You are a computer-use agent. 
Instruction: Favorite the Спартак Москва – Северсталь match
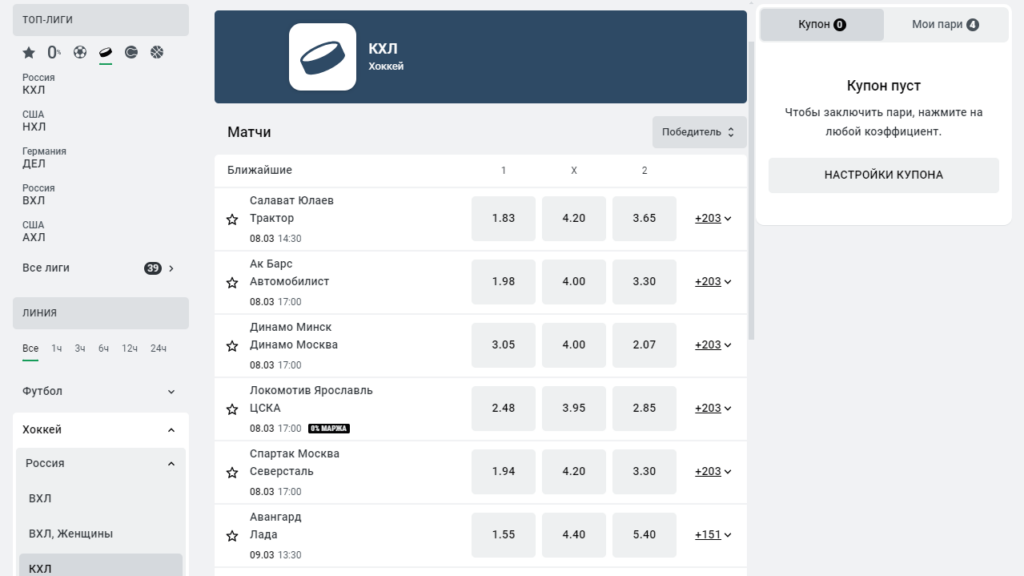[x=232, y=473]
